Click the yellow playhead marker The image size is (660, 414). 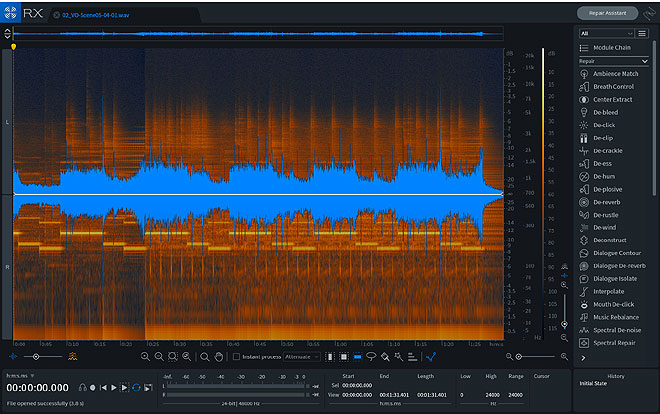(x=13, y=47)
